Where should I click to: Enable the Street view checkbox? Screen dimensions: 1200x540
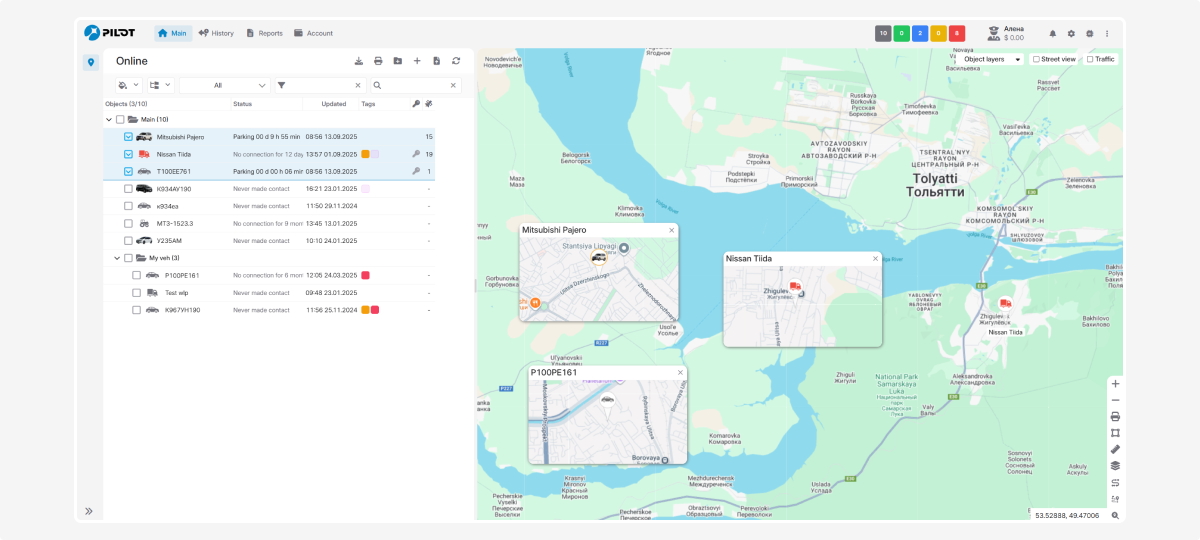1036,59
